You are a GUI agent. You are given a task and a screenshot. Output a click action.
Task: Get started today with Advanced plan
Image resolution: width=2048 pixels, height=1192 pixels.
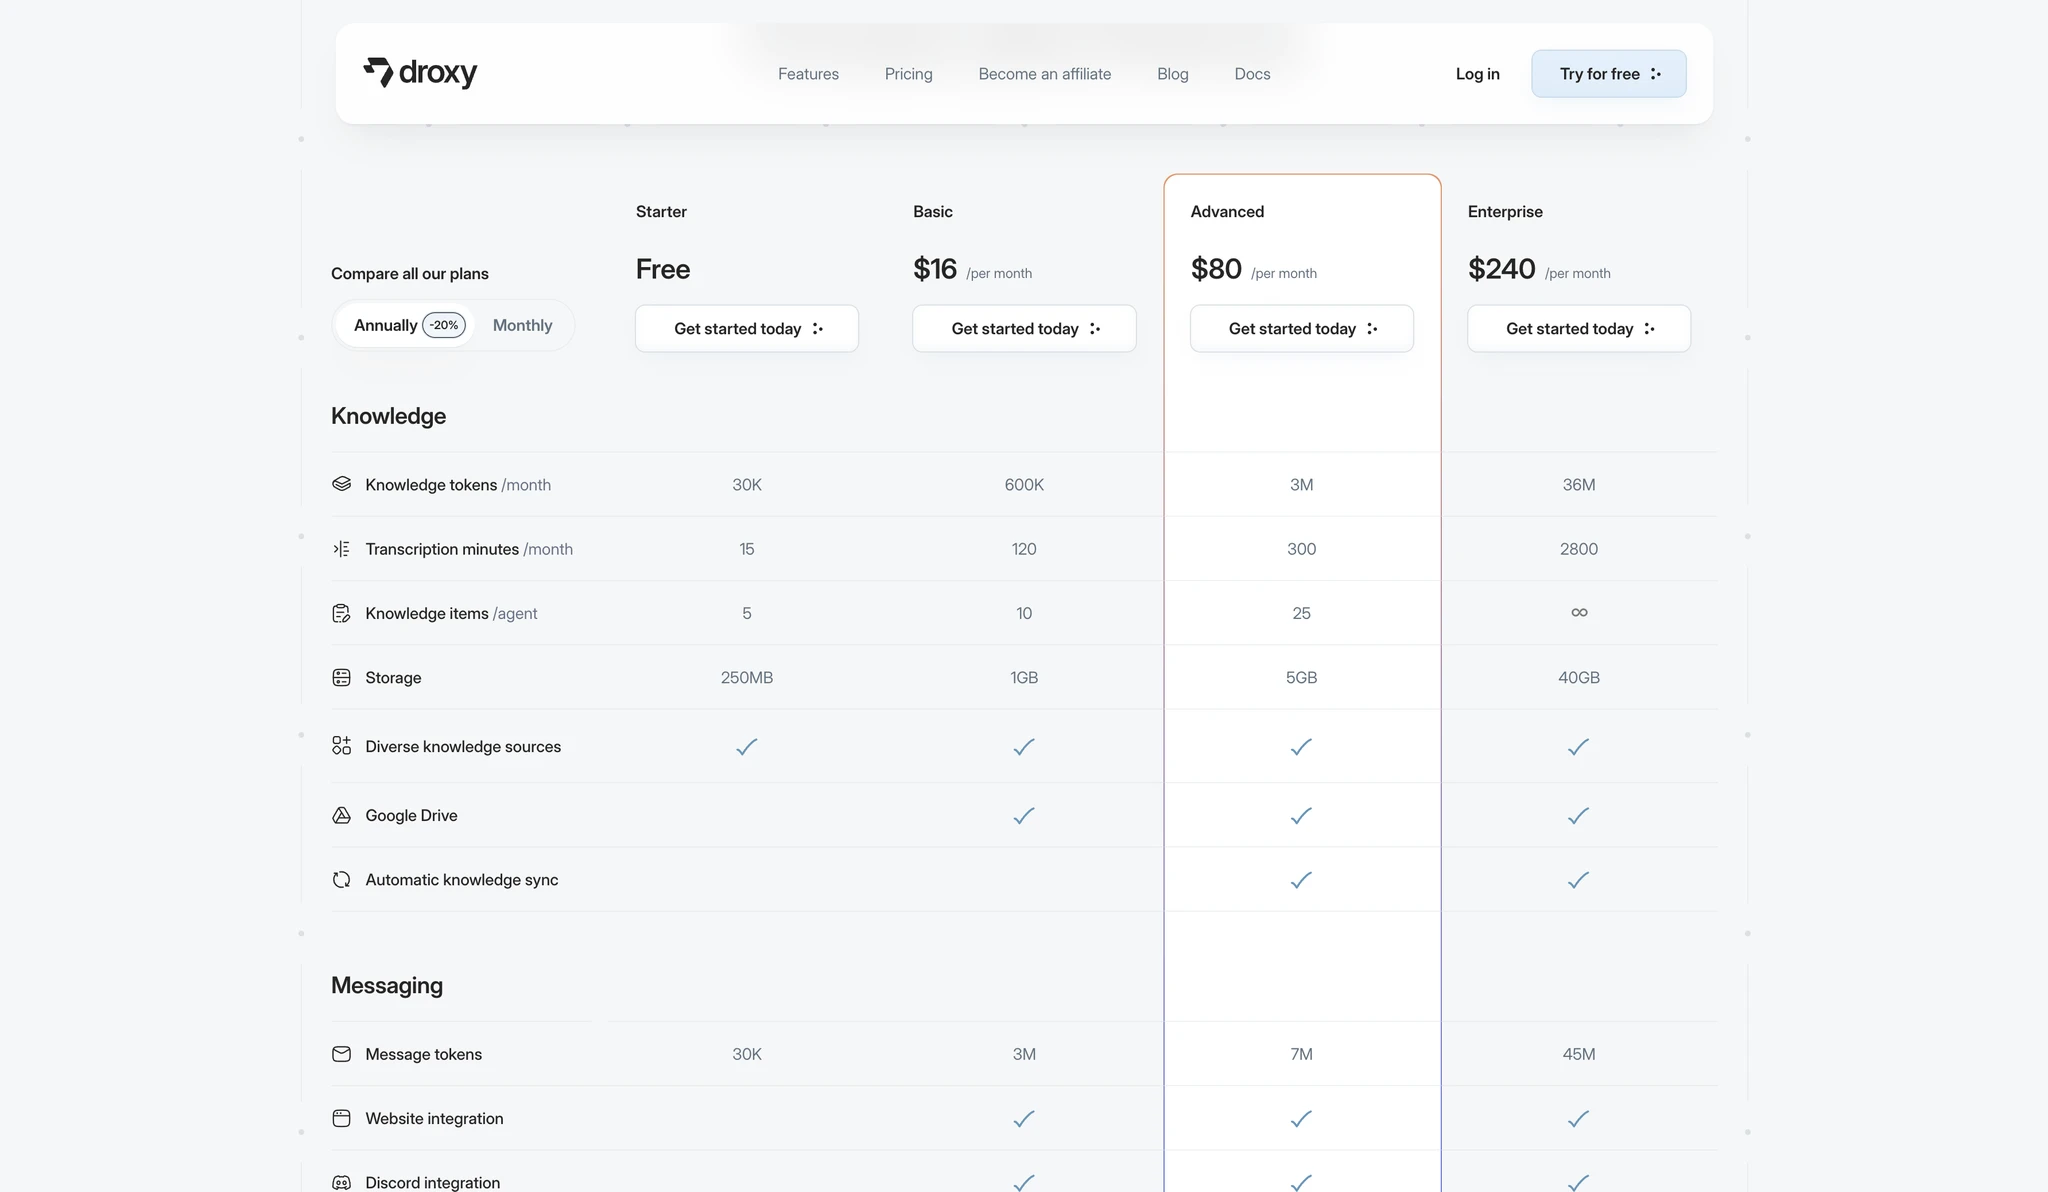1301,328
